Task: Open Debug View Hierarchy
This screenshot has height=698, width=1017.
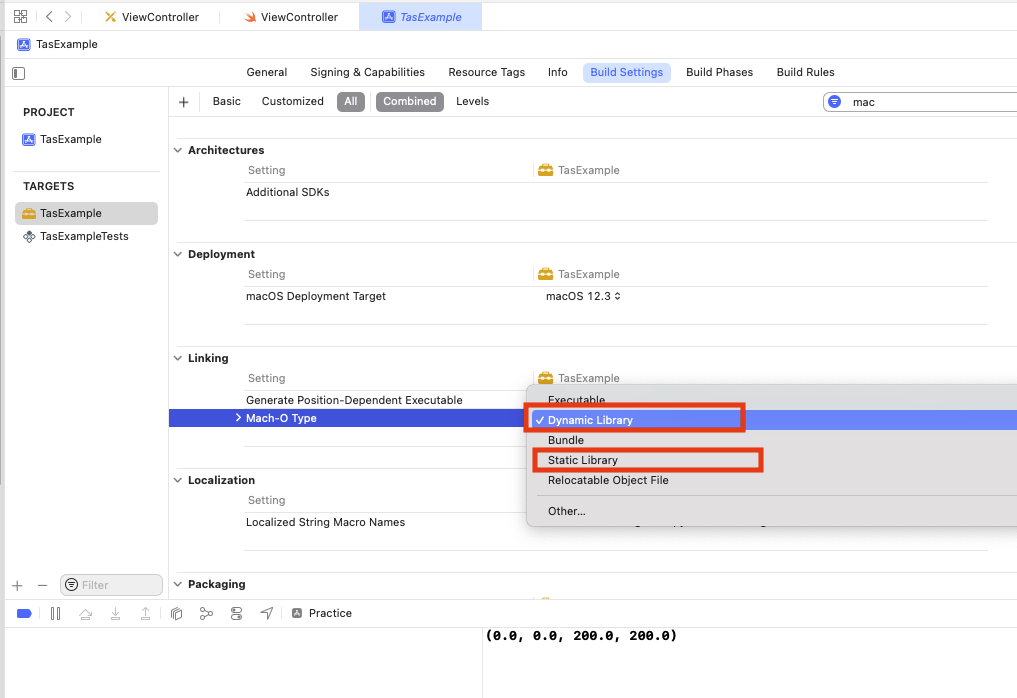Action: [x=176, y=613]
